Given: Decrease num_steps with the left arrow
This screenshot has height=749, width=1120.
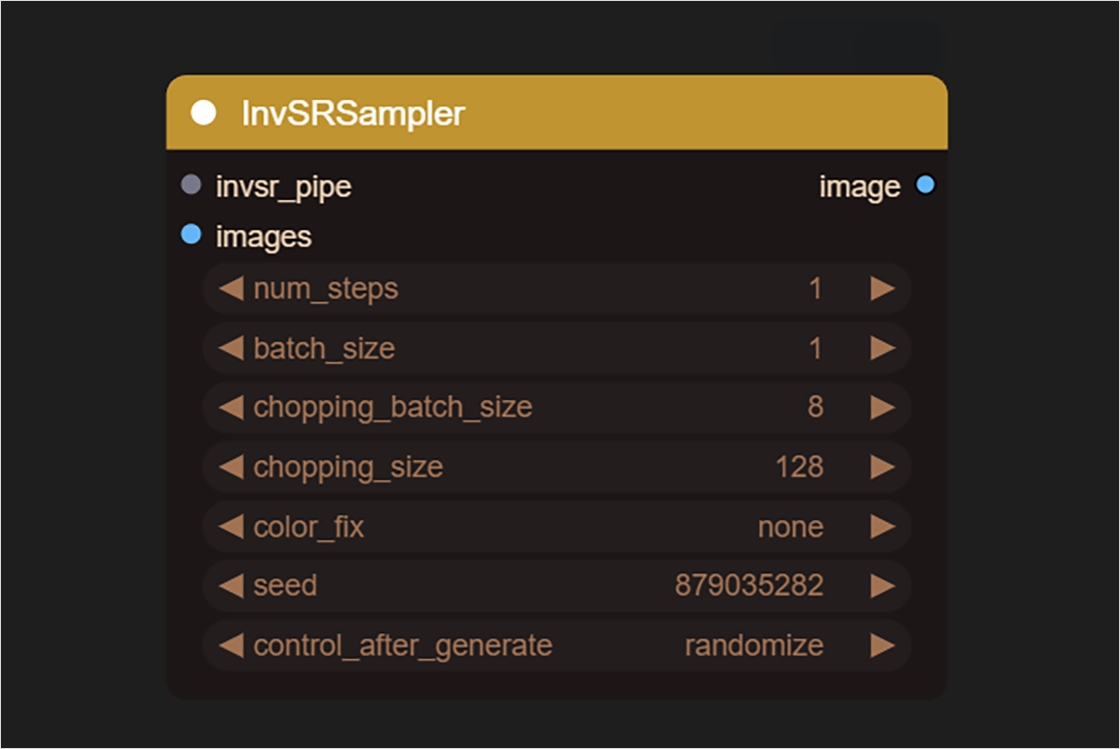Looking at the screenshot, I should coord(231,289).
